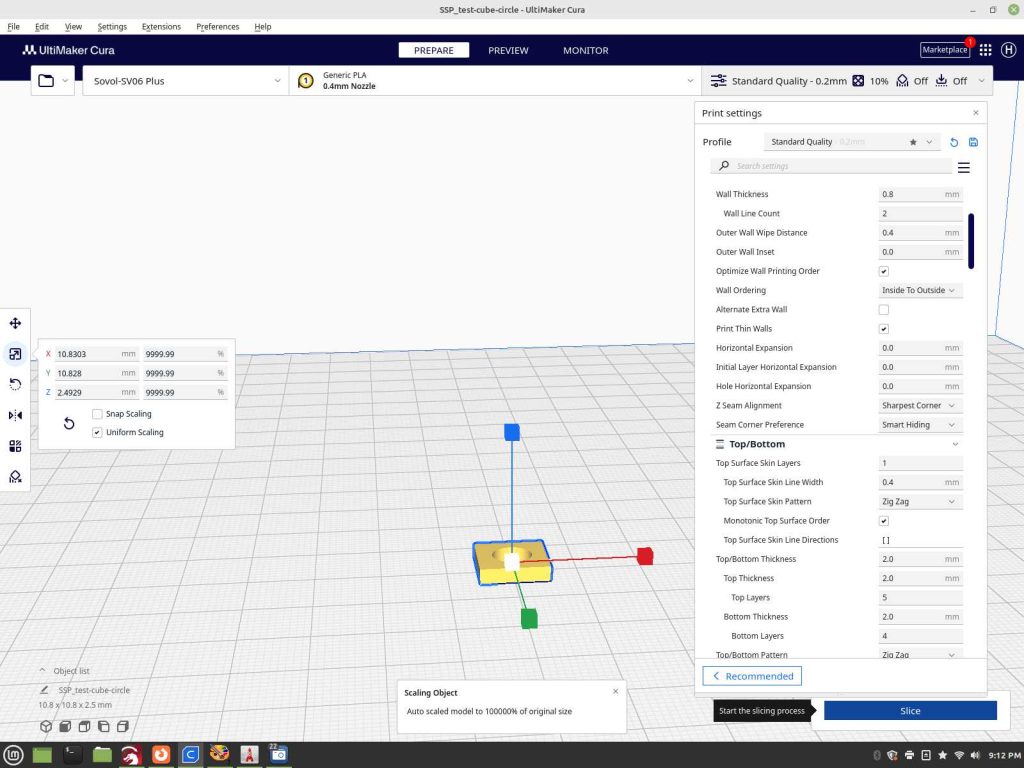Select SSP_test-cube-circle in the object list
The image size is (1024, 768).
(94, 690)
